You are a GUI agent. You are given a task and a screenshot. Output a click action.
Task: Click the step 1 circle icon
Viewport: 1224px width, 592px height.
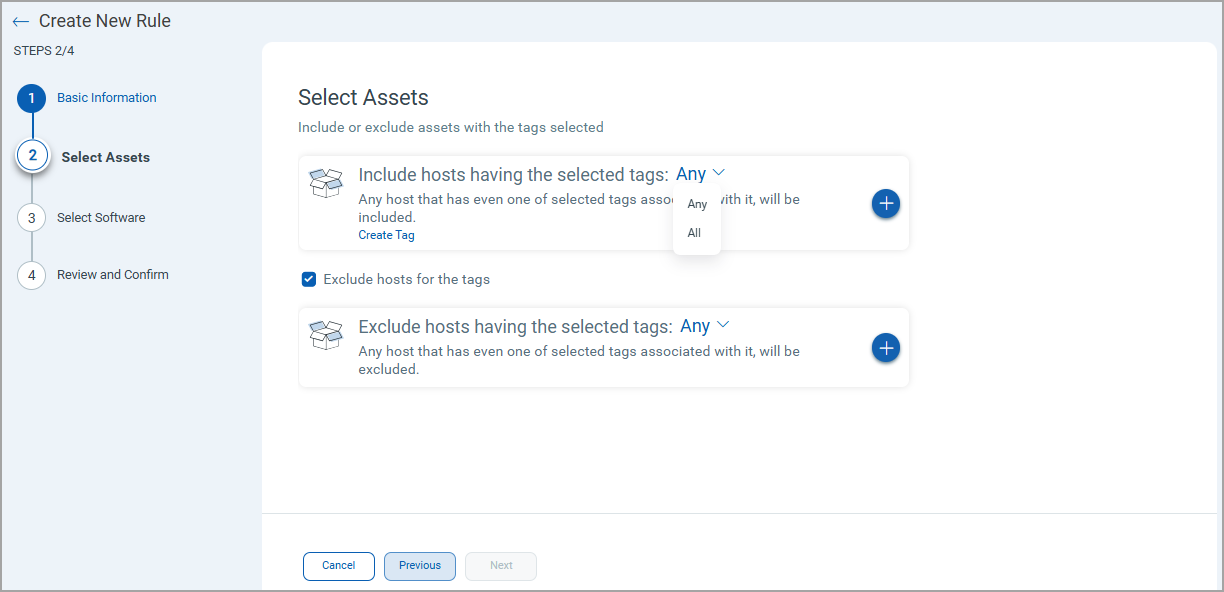pos(32,98)
